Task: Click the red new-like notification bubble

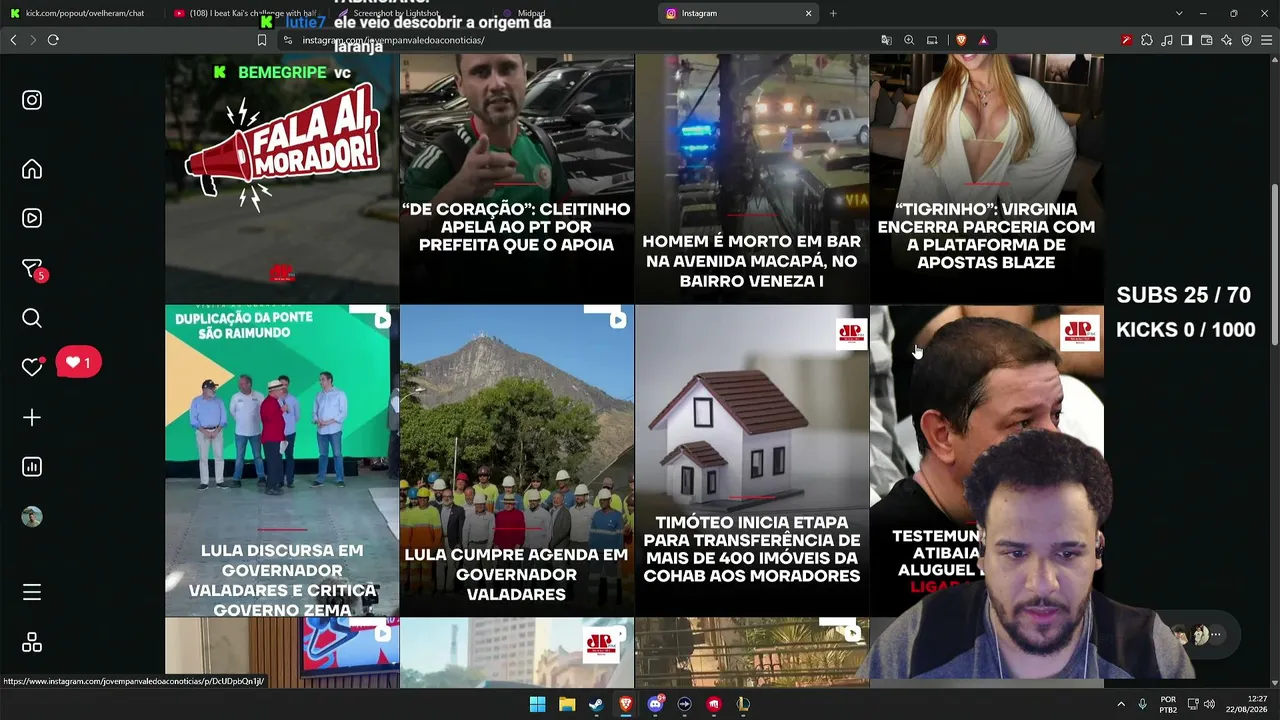Action: [78, 363]
